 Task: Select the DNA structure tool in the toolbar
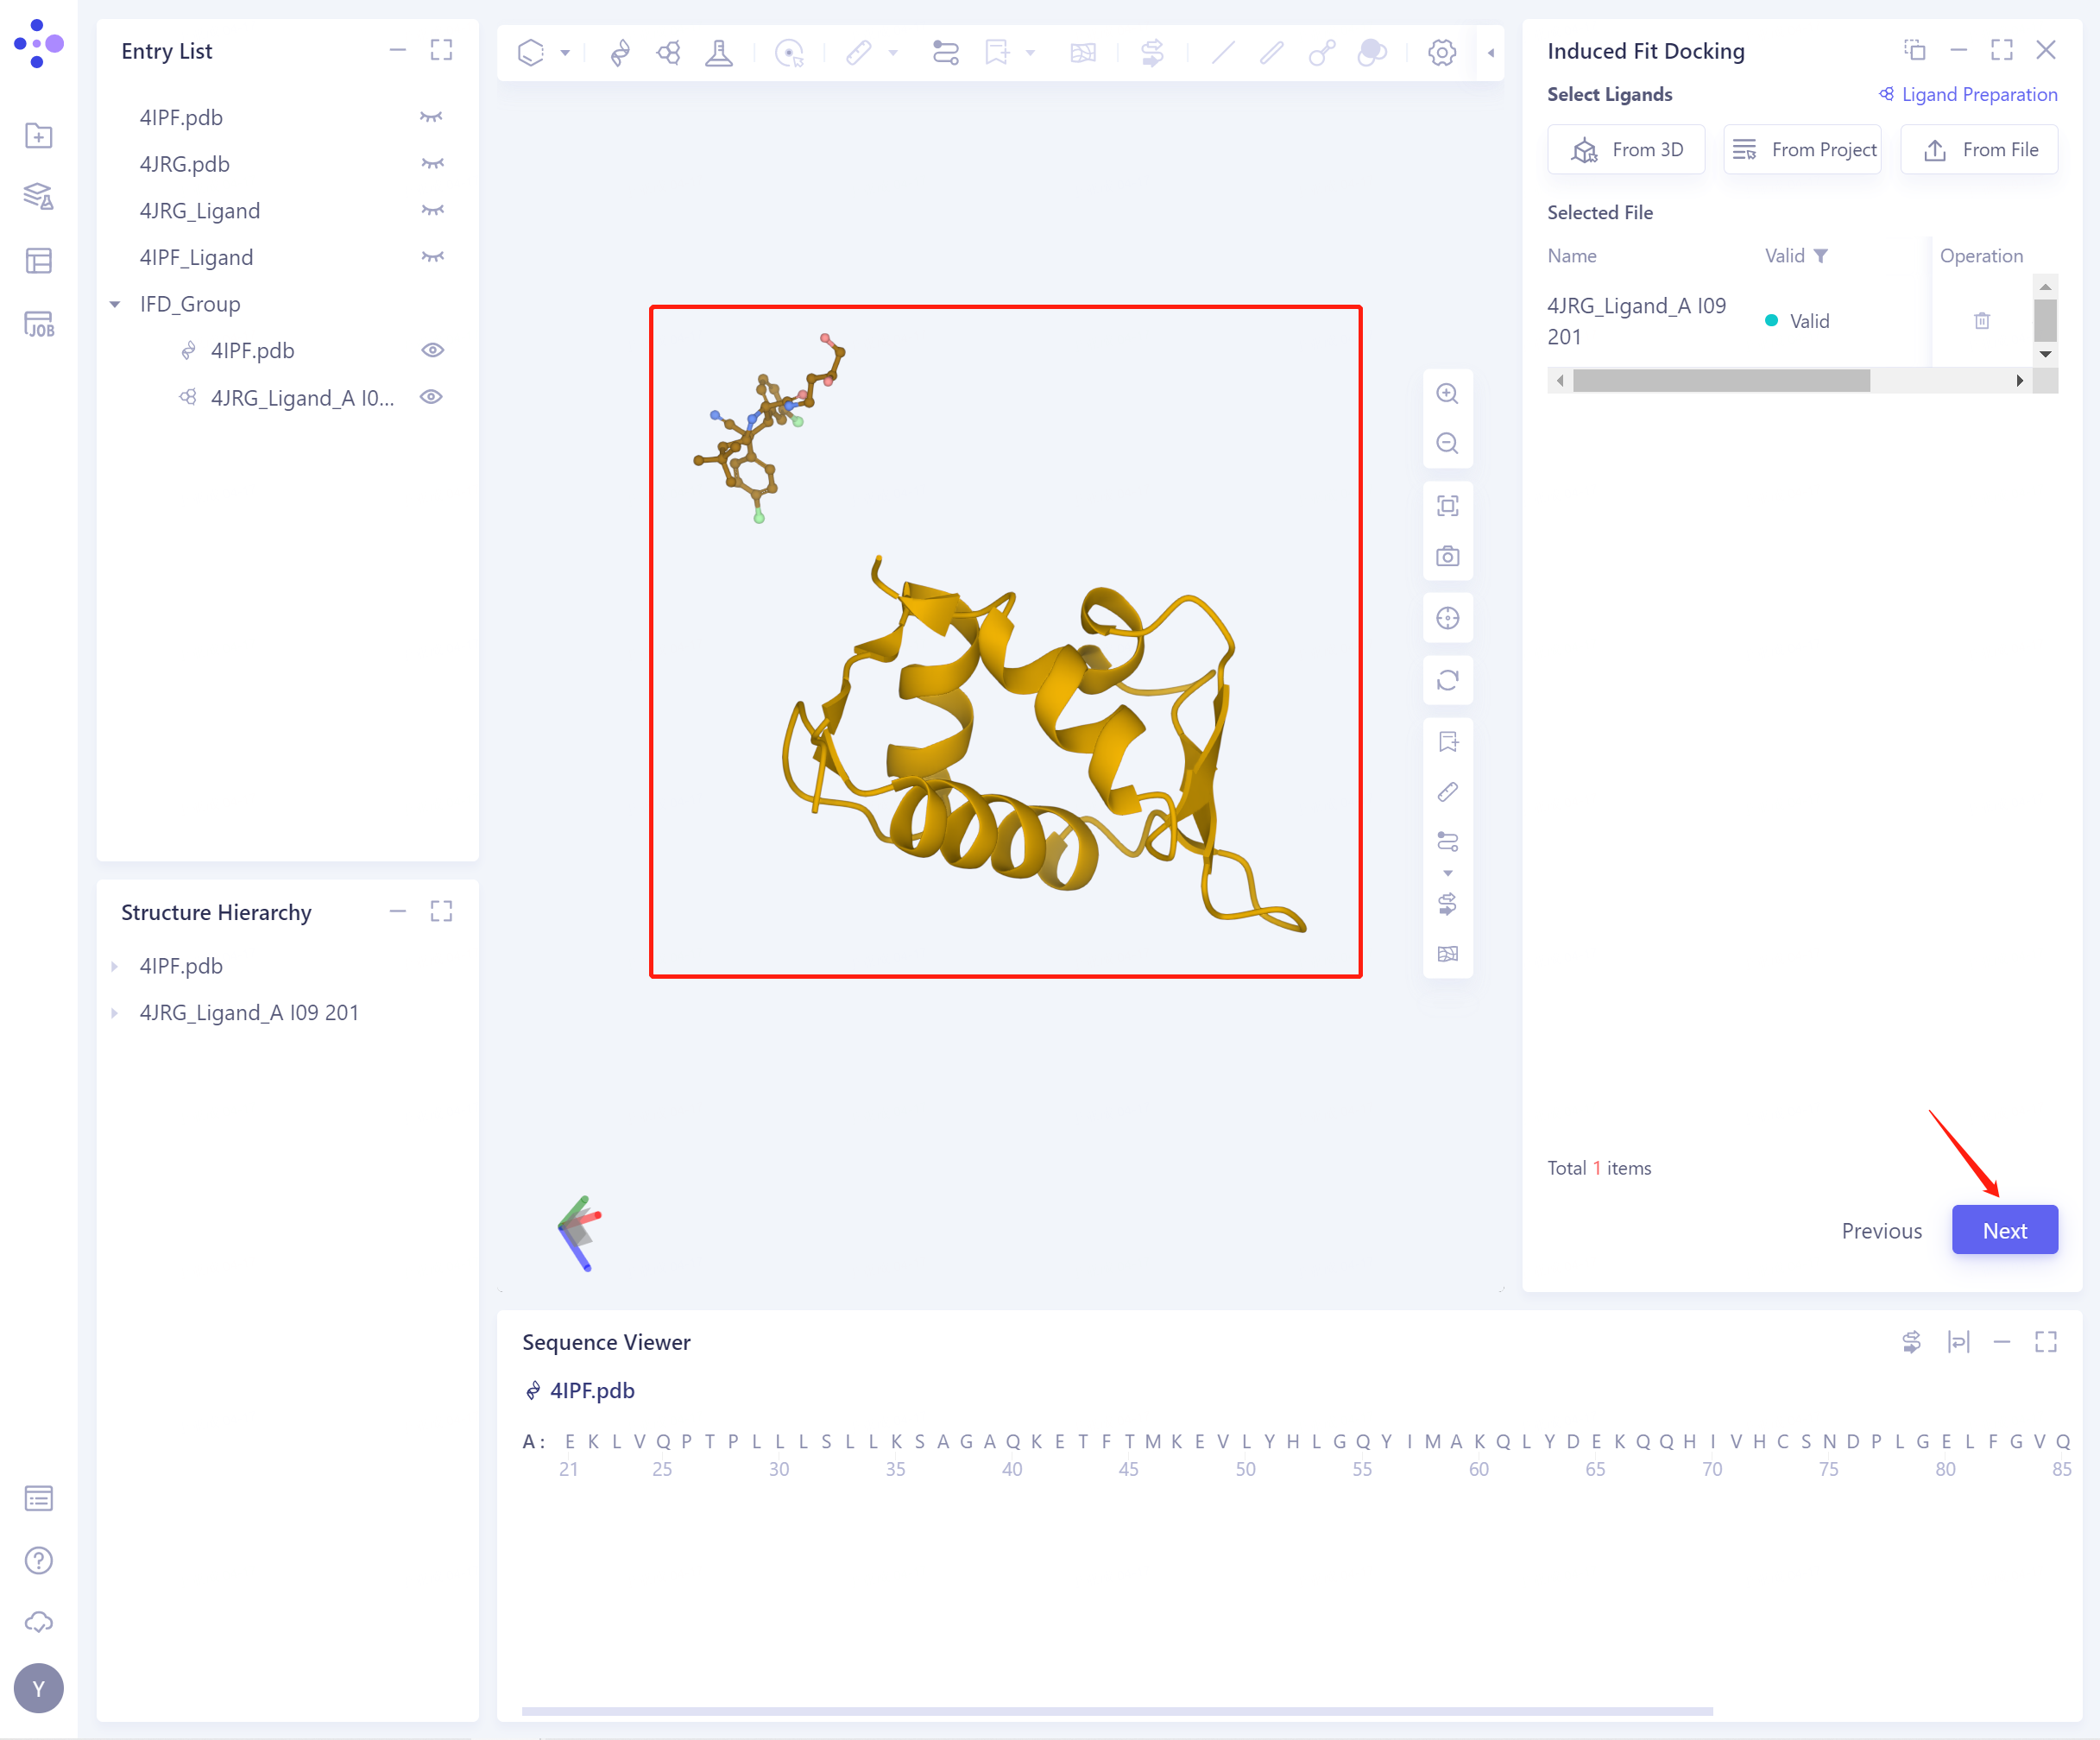tap(620, 52)
